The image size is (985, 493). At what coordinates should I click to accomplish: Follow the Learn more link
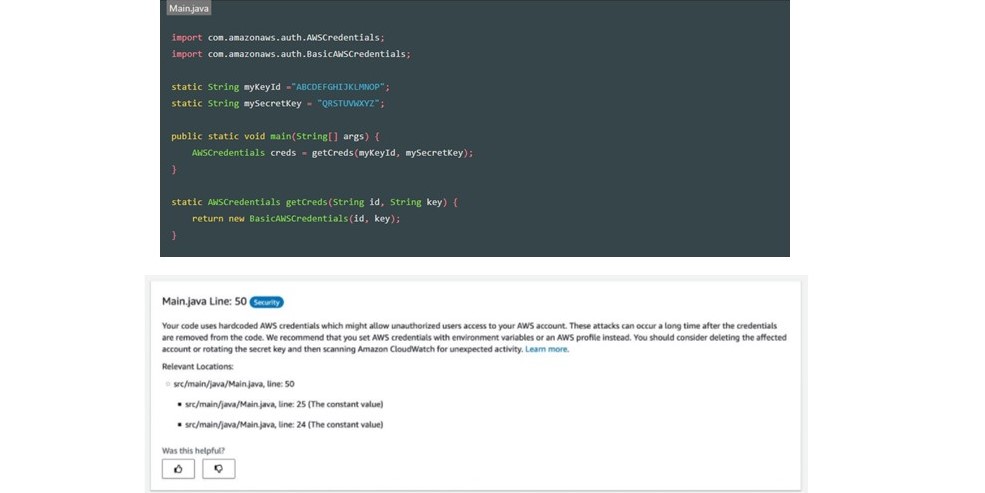547,349
